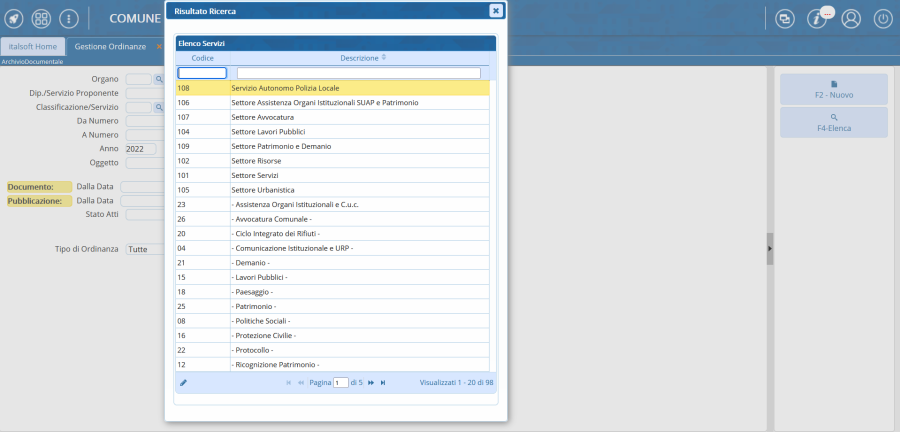This screenshot has width=900, height=432.
Task: Expand the collapsed right side panel arrow
Action: [x=770, y=248]
